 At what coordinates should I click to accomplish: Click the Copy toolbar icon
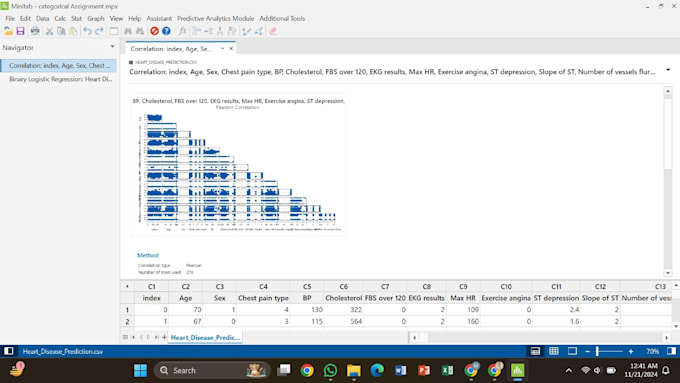[61, 31]
